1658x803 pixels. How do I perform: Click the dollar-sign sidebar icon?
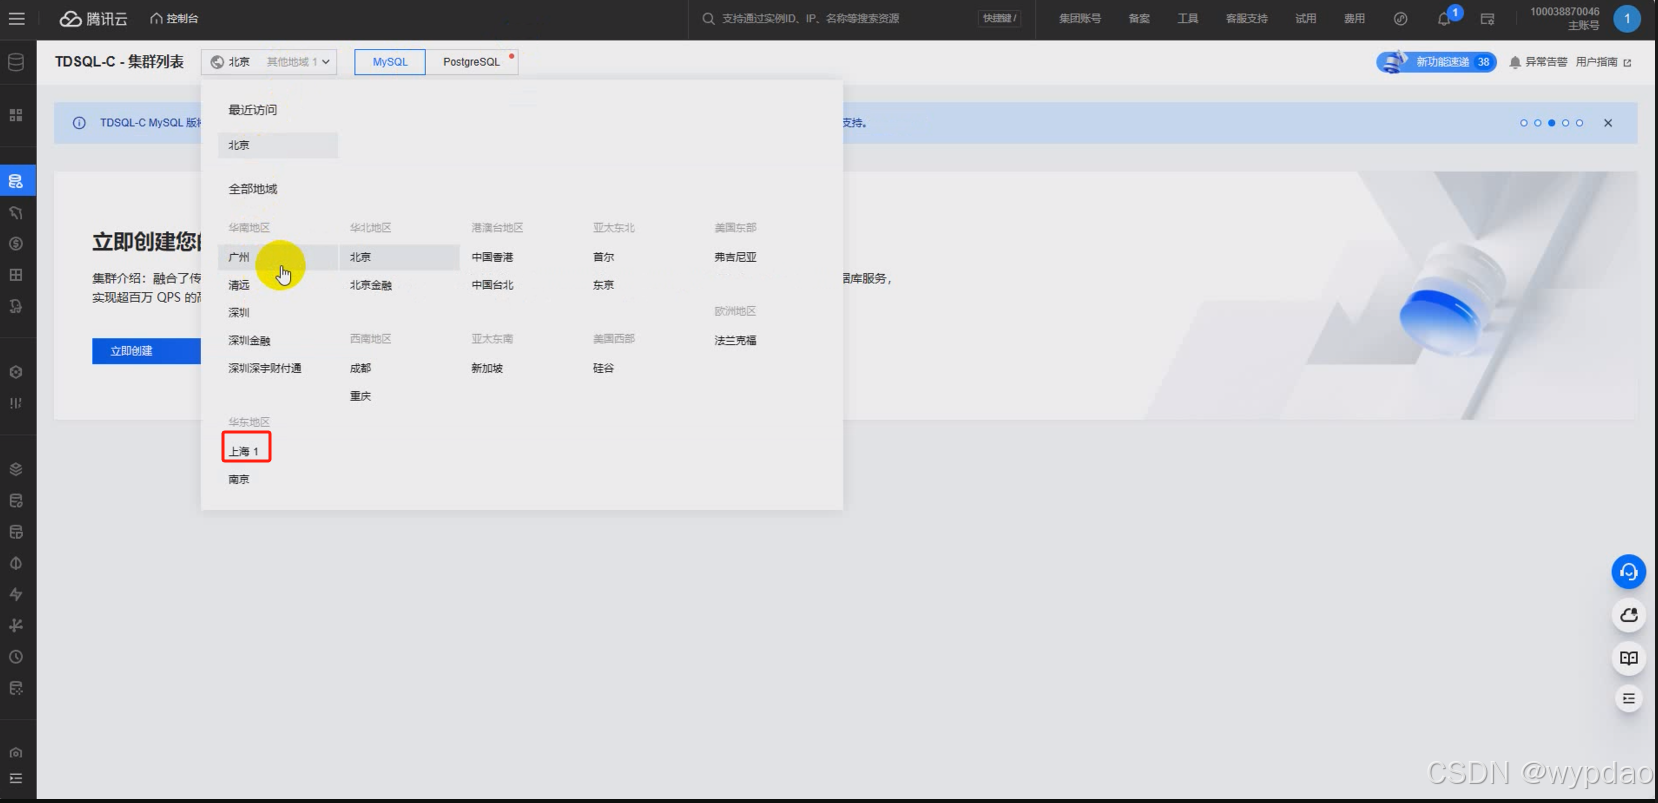coord(16,243)
